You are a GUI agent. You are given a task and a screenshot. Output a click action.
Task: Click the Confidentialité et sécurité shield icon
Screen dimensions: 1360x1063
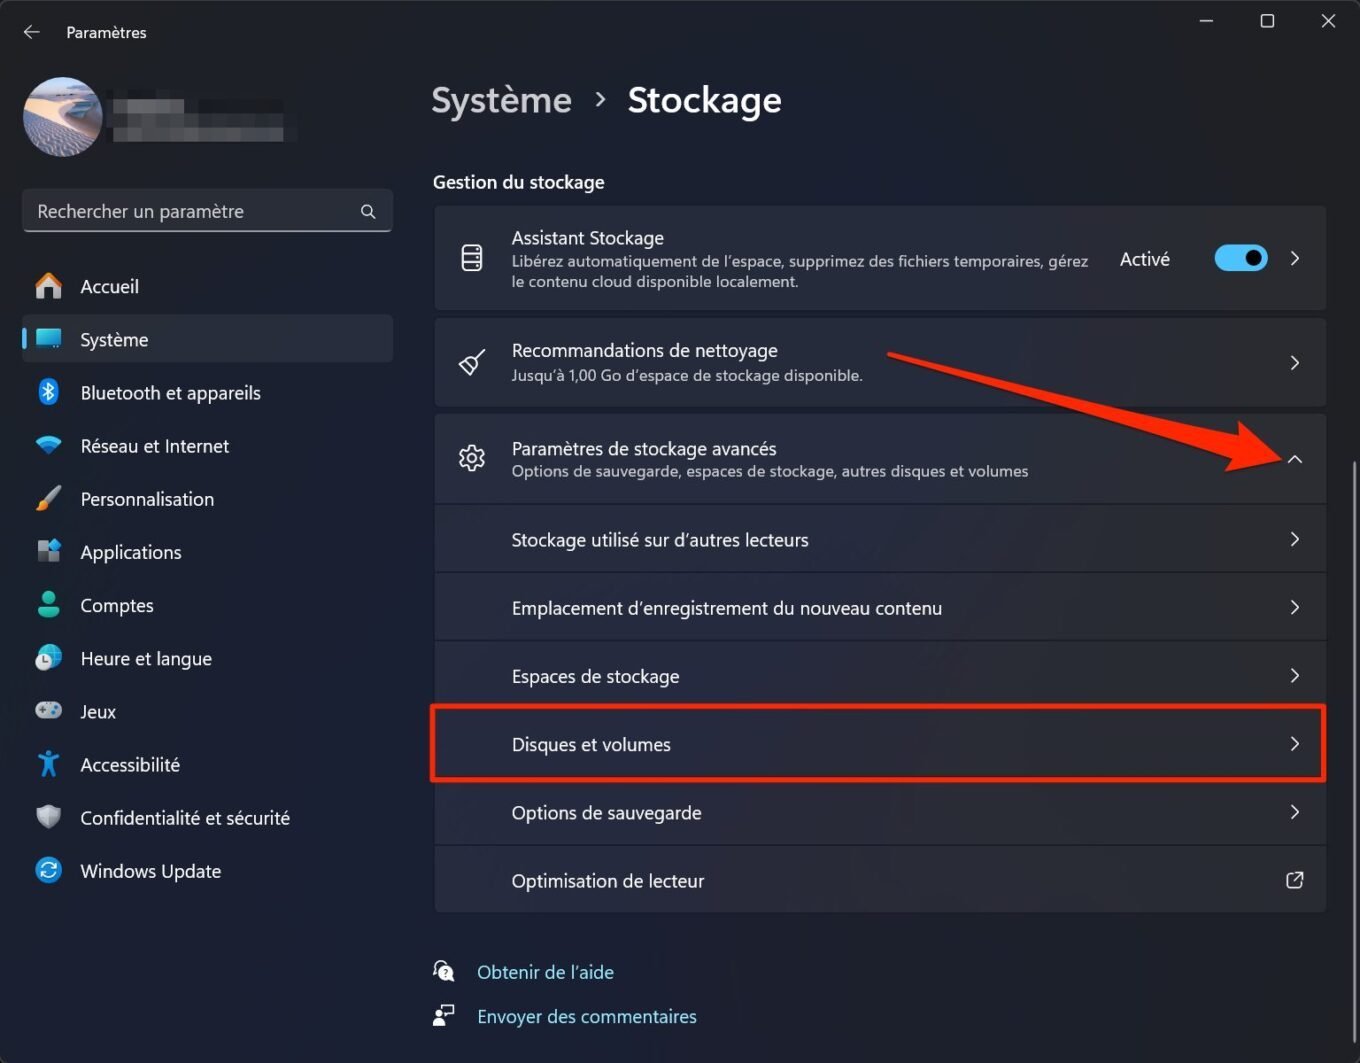tap(48, 817)
